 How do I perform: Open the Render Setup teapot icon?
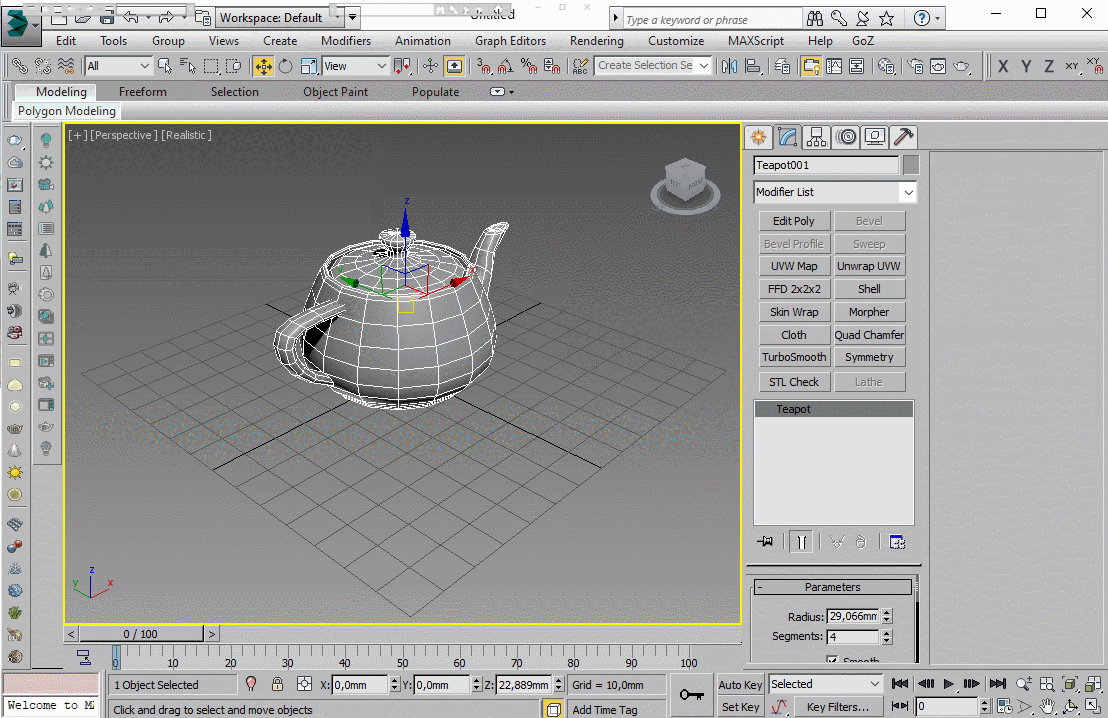pos(915,66)
